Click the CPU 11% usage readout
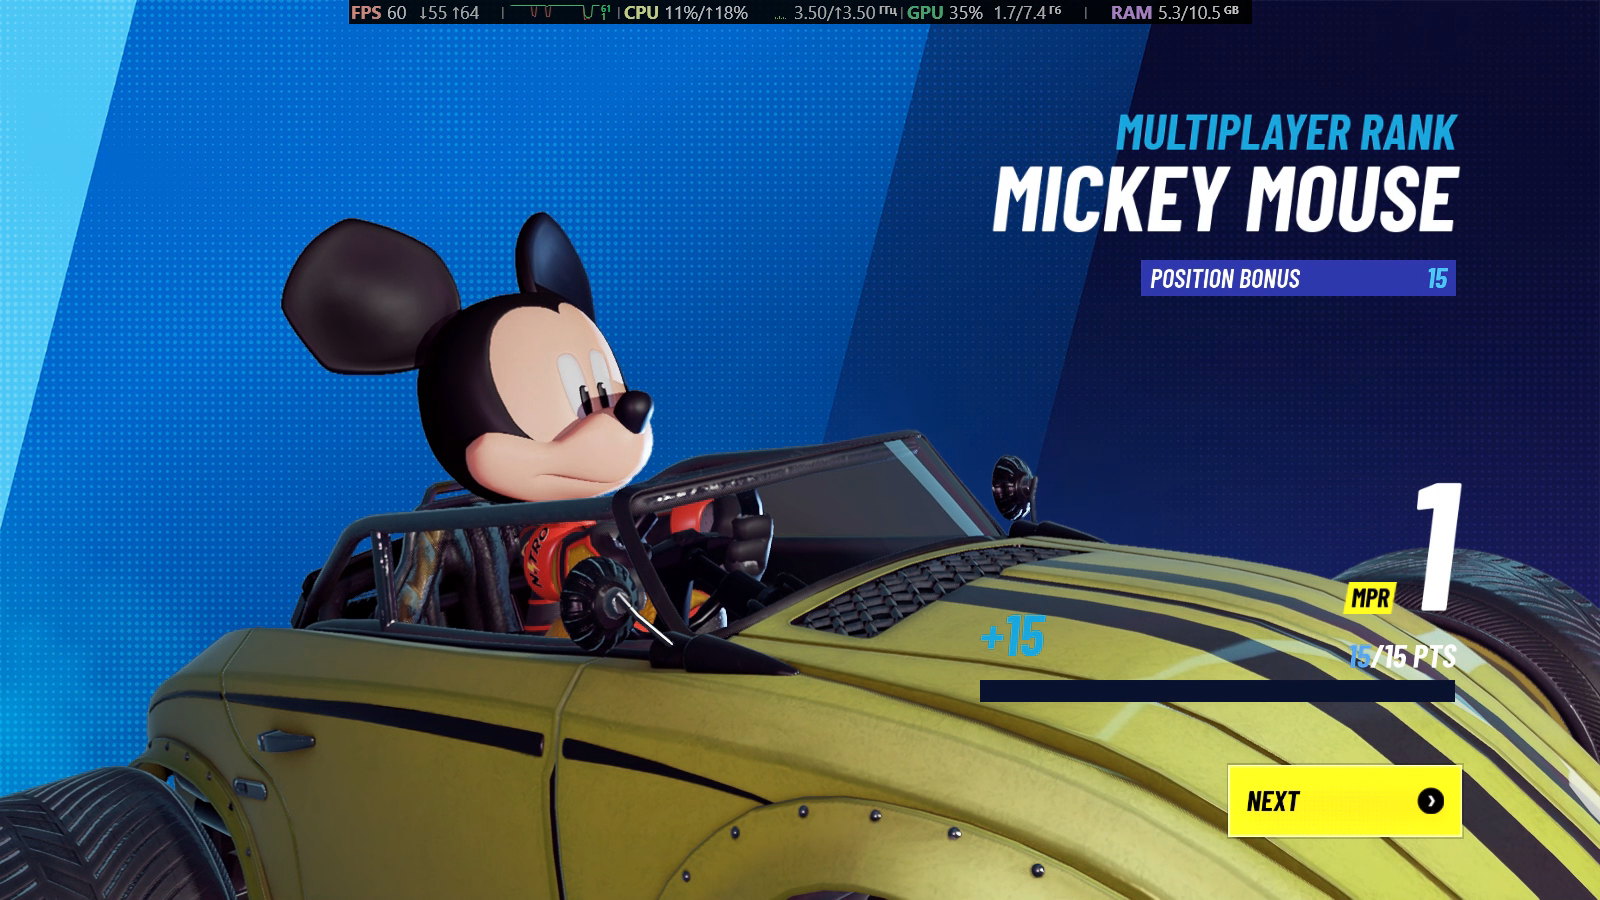This screenshot has width=1600, height=900. coord(686,13)
